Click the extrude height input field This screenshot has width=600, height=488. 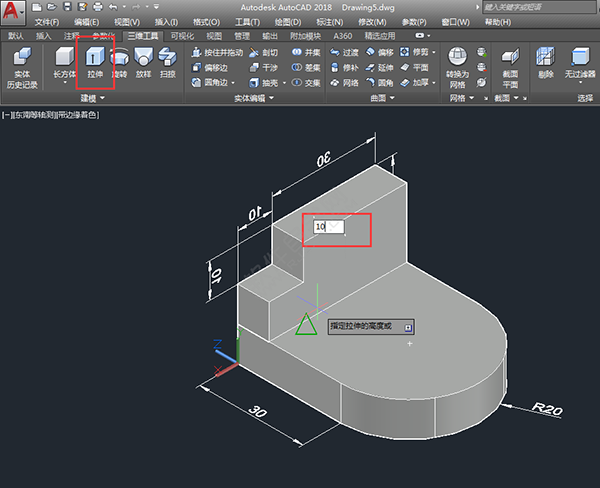tap(328, 227)
